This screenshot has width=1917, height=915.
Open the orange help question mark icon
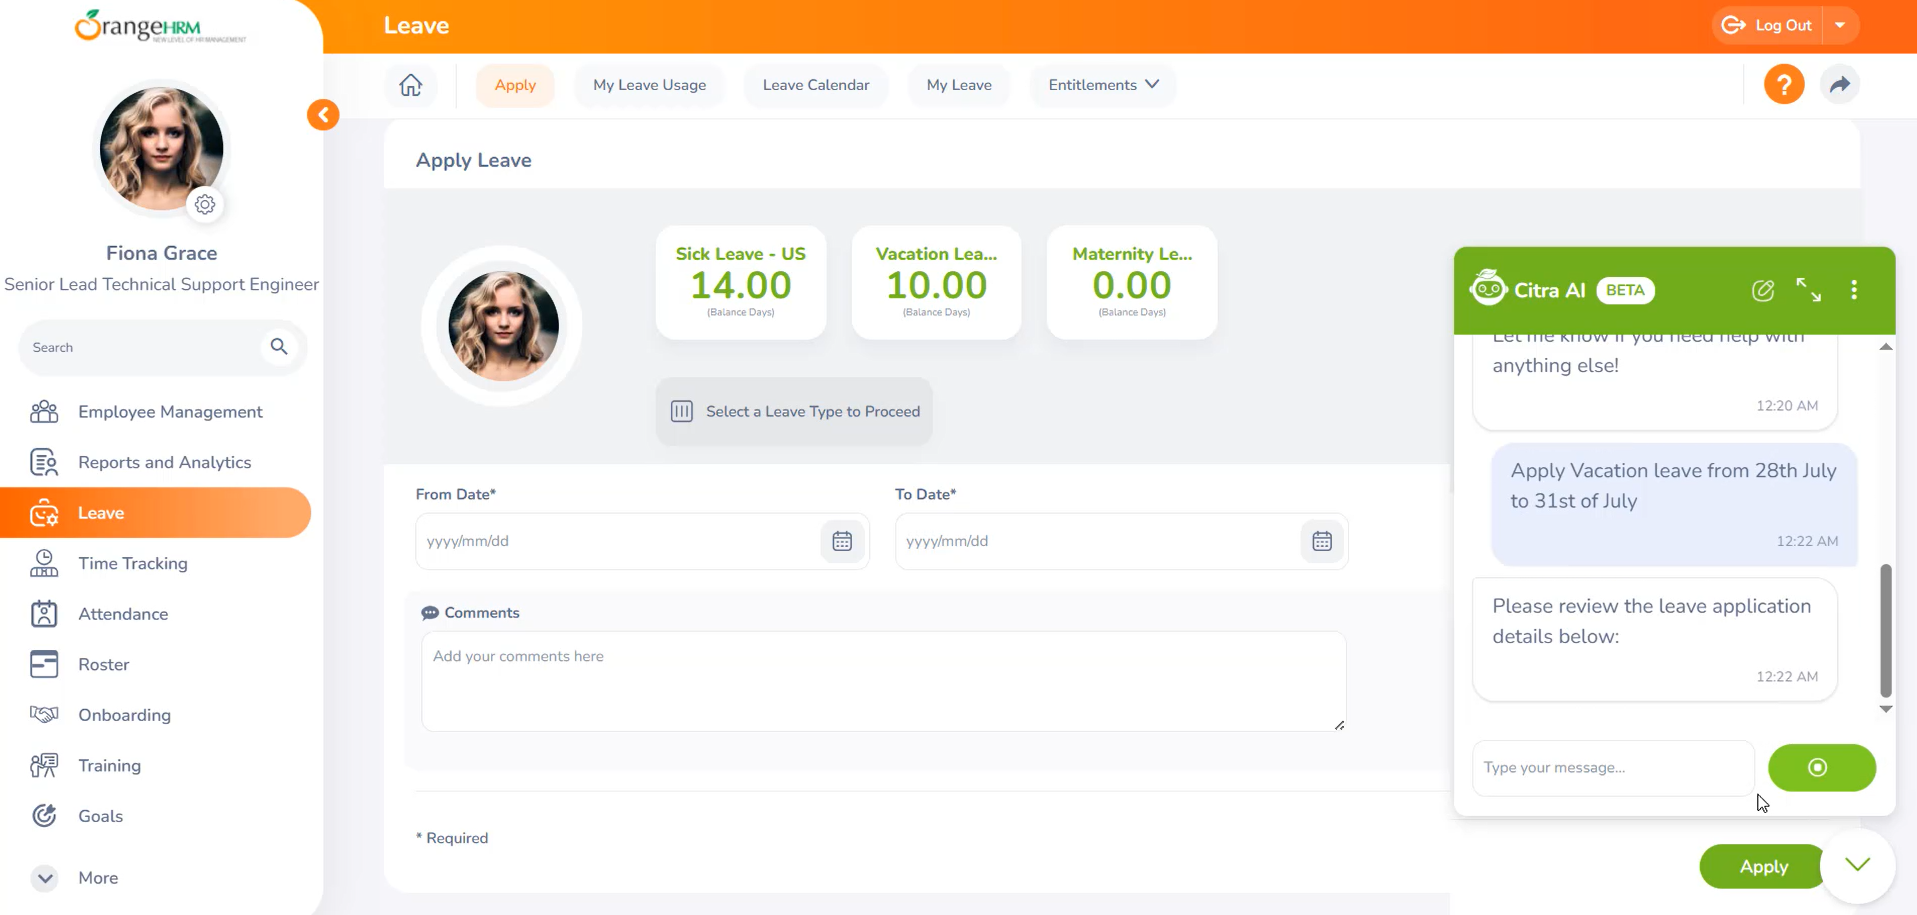[x=1783, y=85]
